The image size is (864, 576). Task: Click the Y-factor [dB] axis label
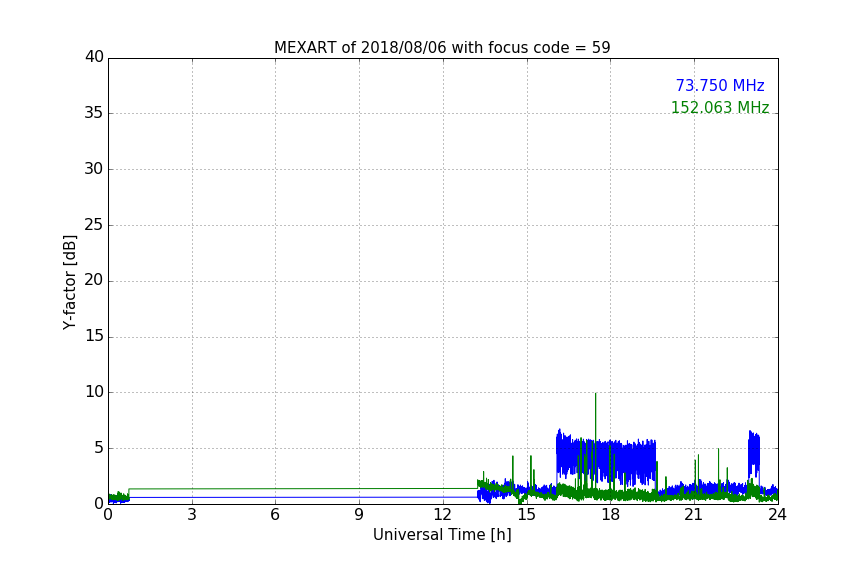[x=69, y=282]
